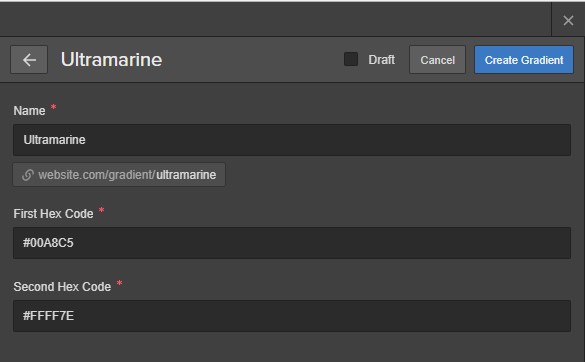
Task: Focus the Second Hex Code field
Action: [x=292, y=316]
